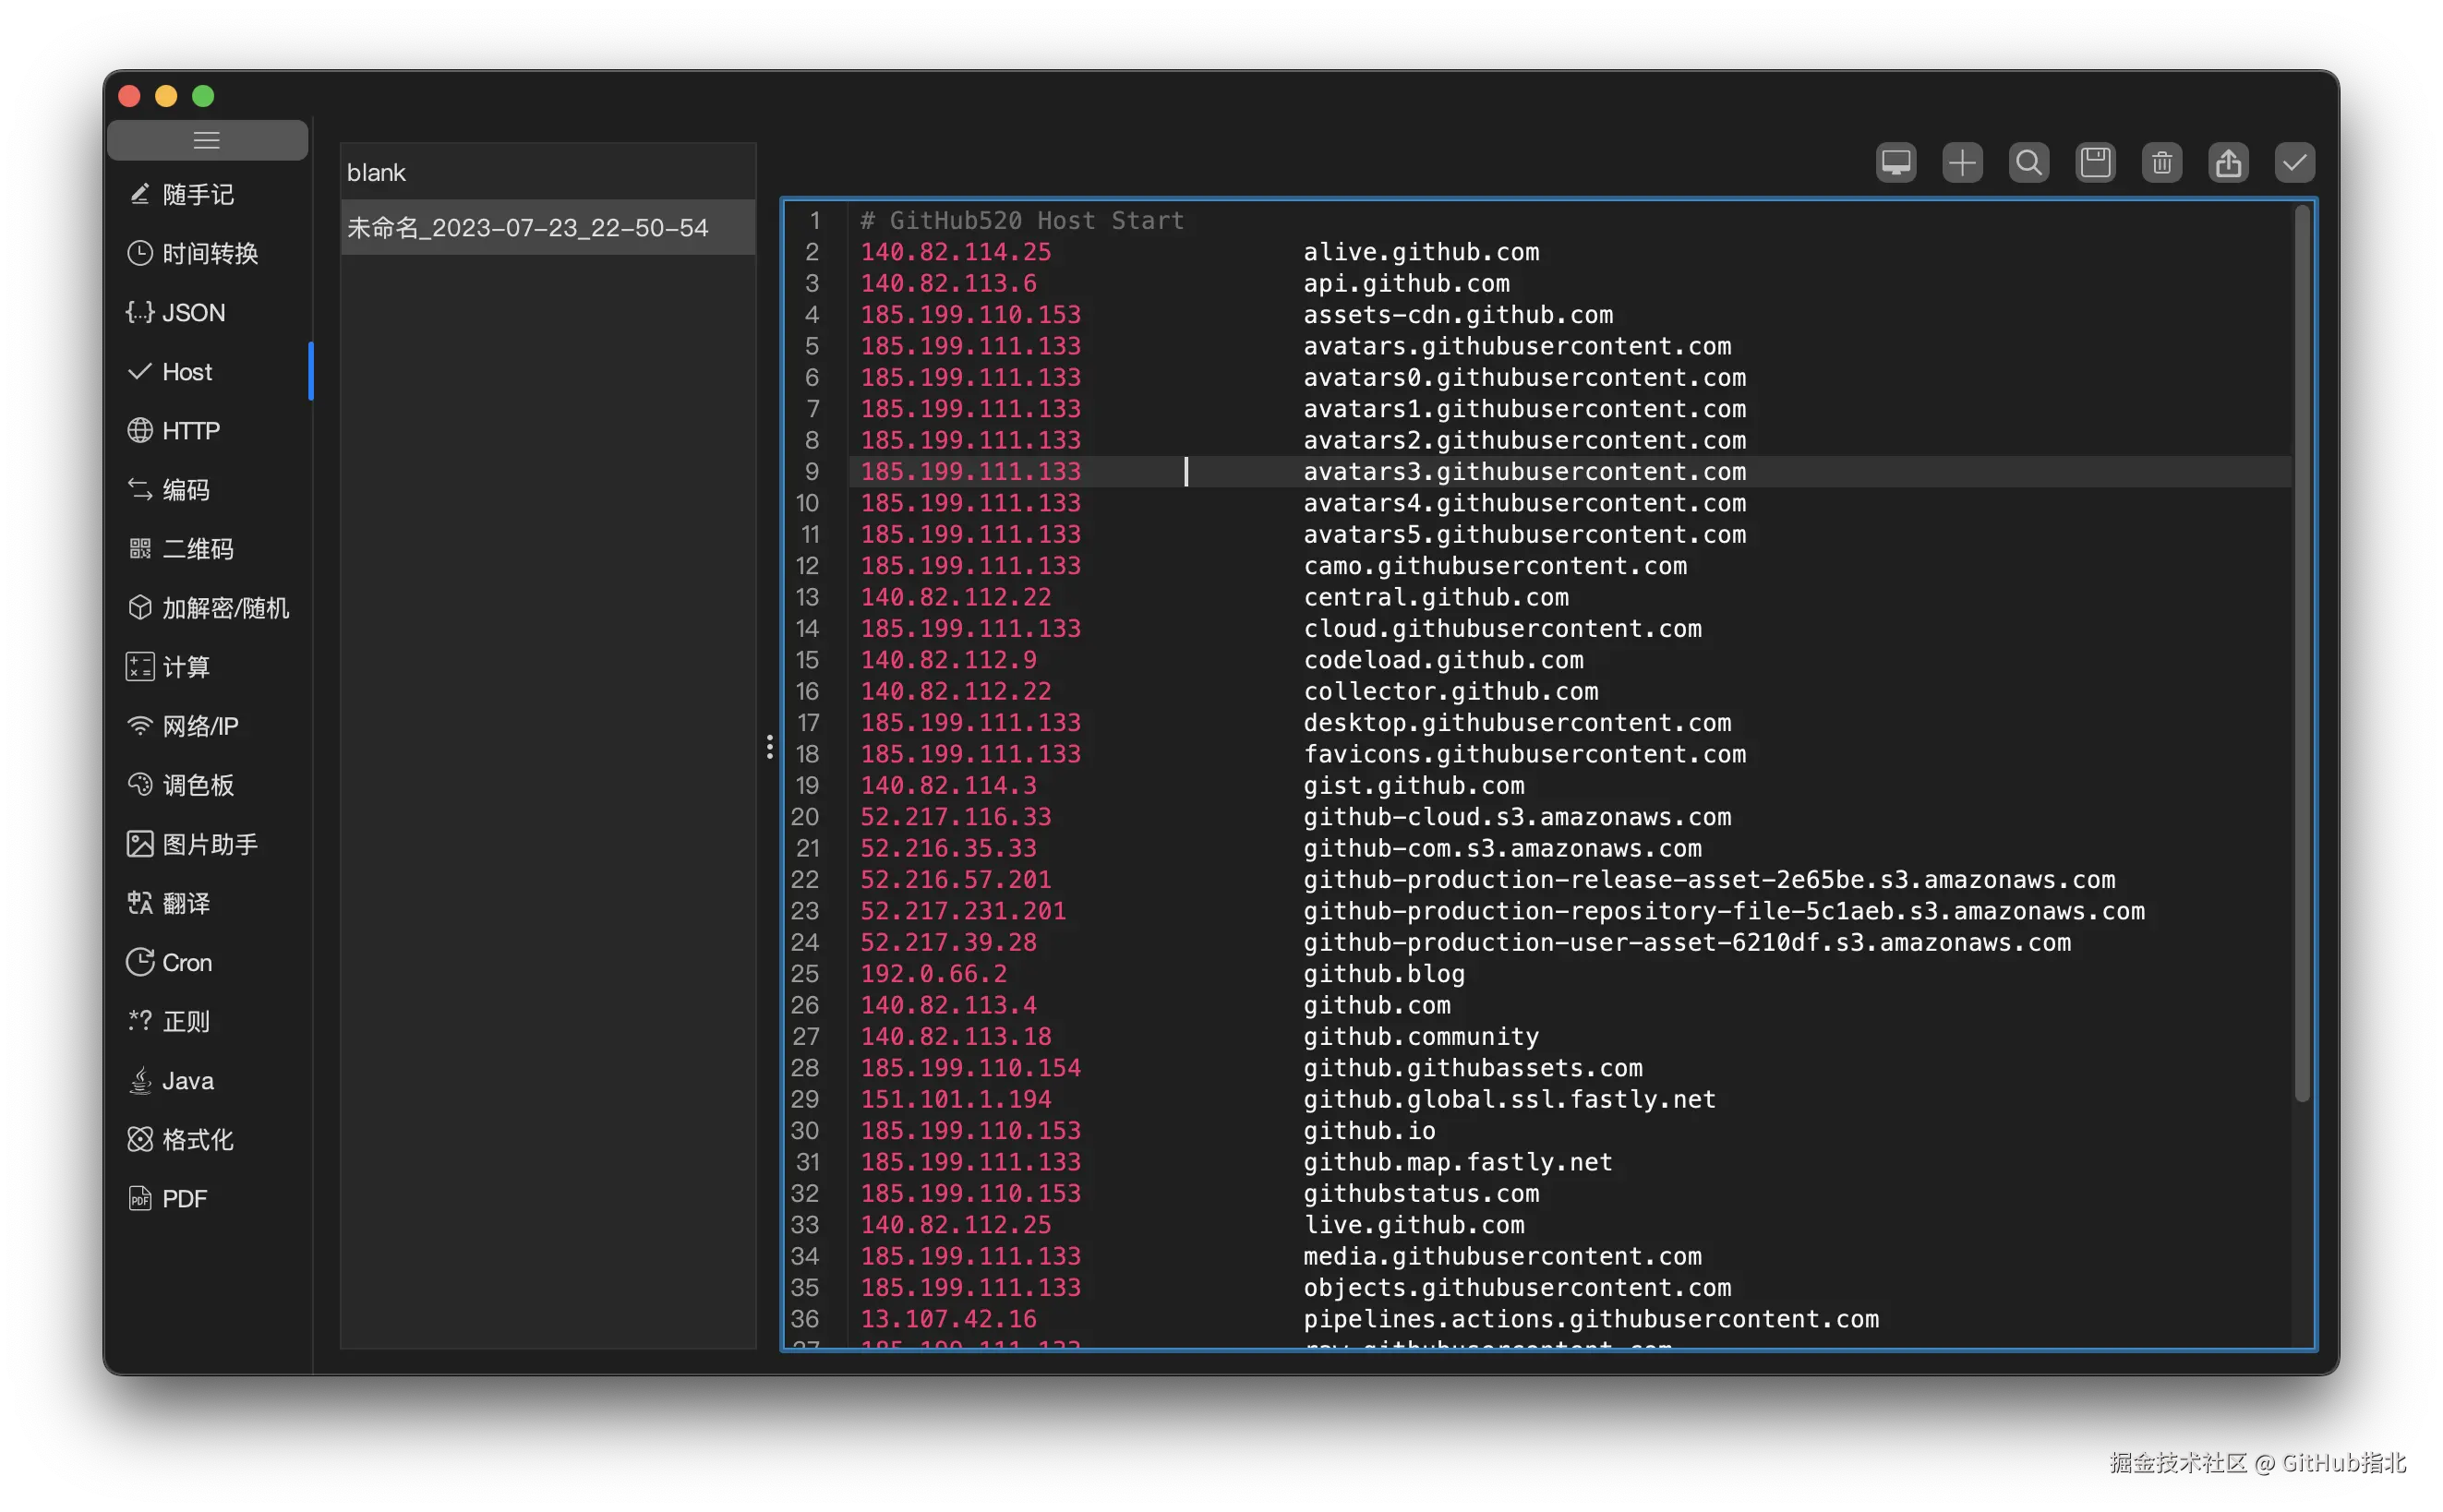Open the 调色板 color palette tool

tap(197, 785)
